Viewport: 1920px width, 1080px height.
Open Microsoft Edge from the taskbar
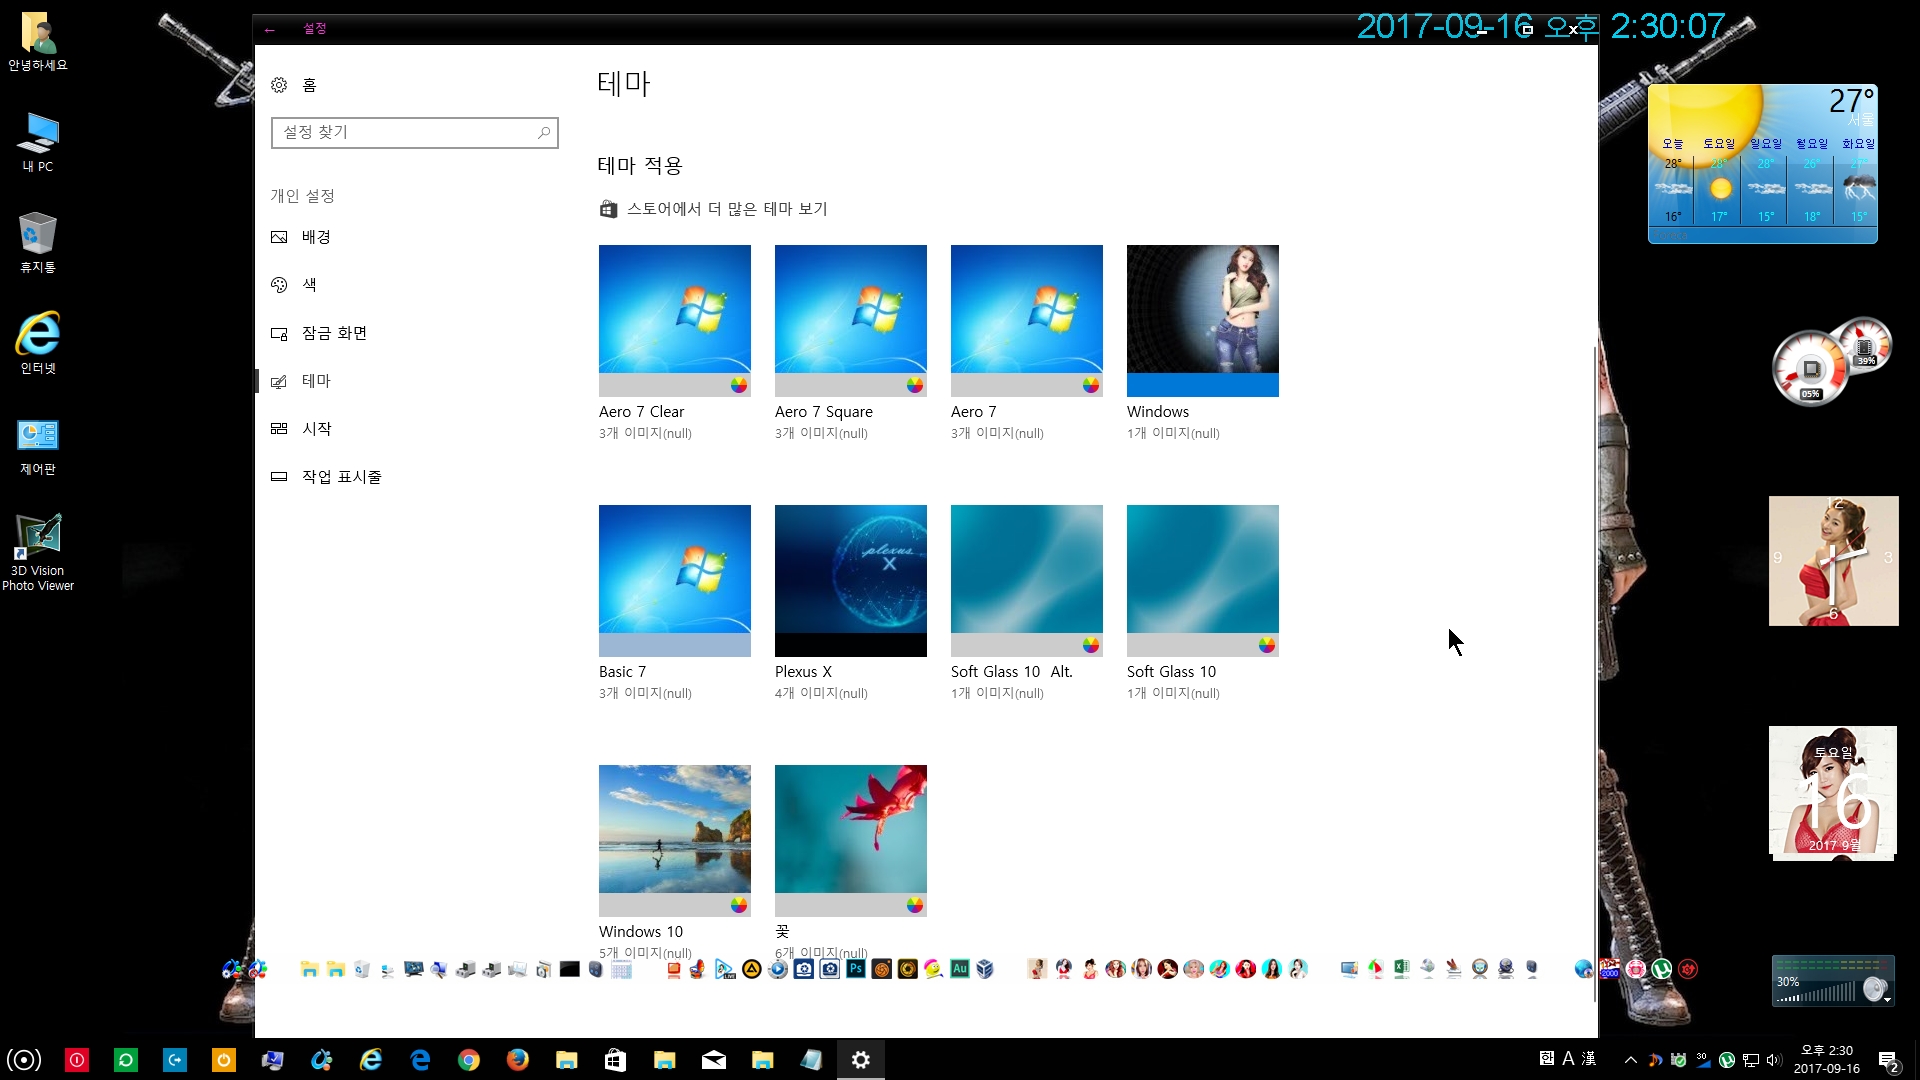pos(420,1060)
